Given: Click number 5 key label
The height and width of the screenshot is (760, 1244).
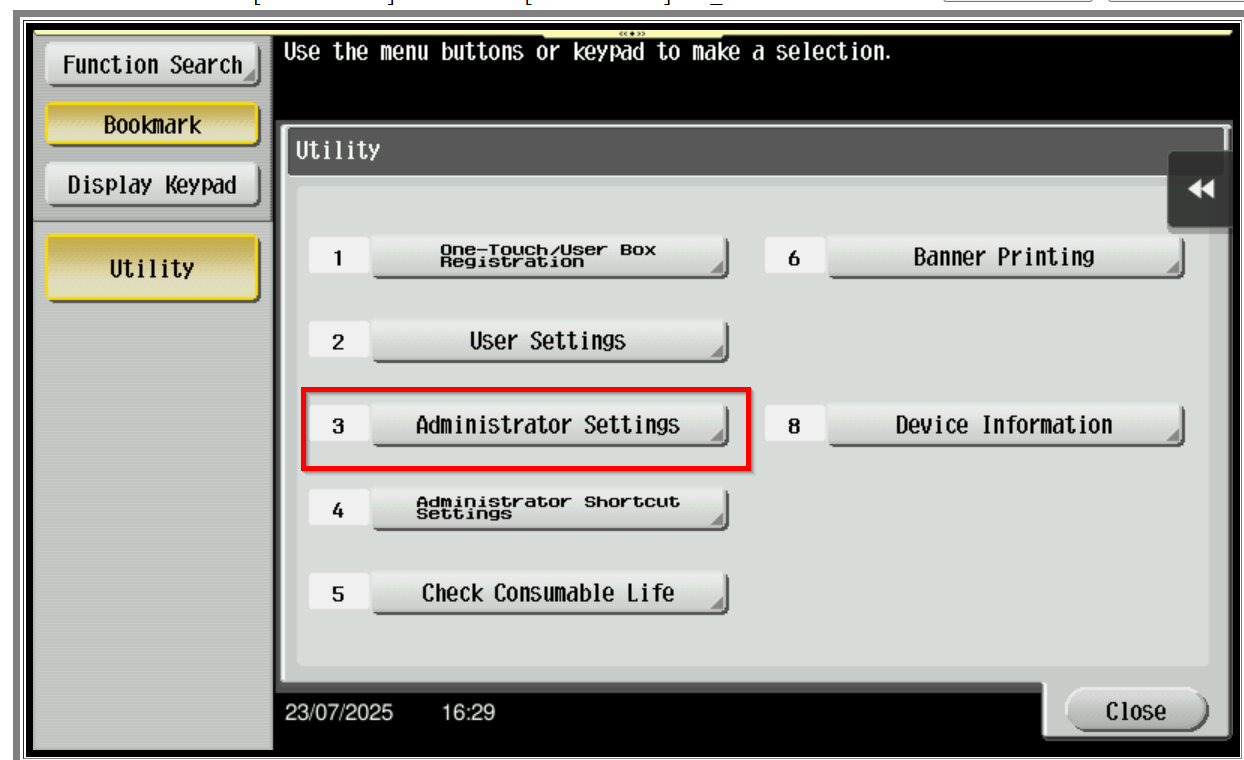Looking at the screenshot, I should (338, 594).
